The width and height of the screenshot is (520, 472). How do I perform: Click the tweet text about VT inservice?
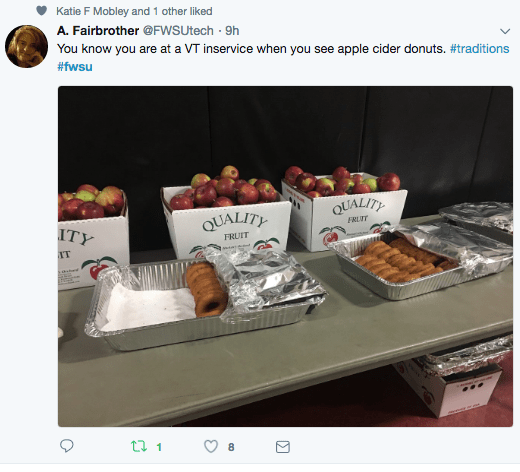coord(251,49)
